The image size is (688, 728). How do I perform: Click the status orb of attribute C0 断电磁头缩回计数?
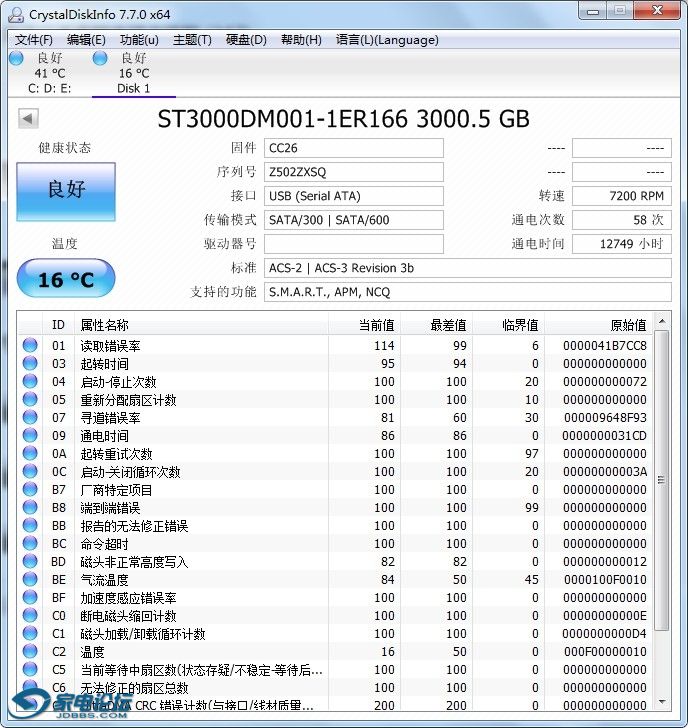tap(30, 615)
